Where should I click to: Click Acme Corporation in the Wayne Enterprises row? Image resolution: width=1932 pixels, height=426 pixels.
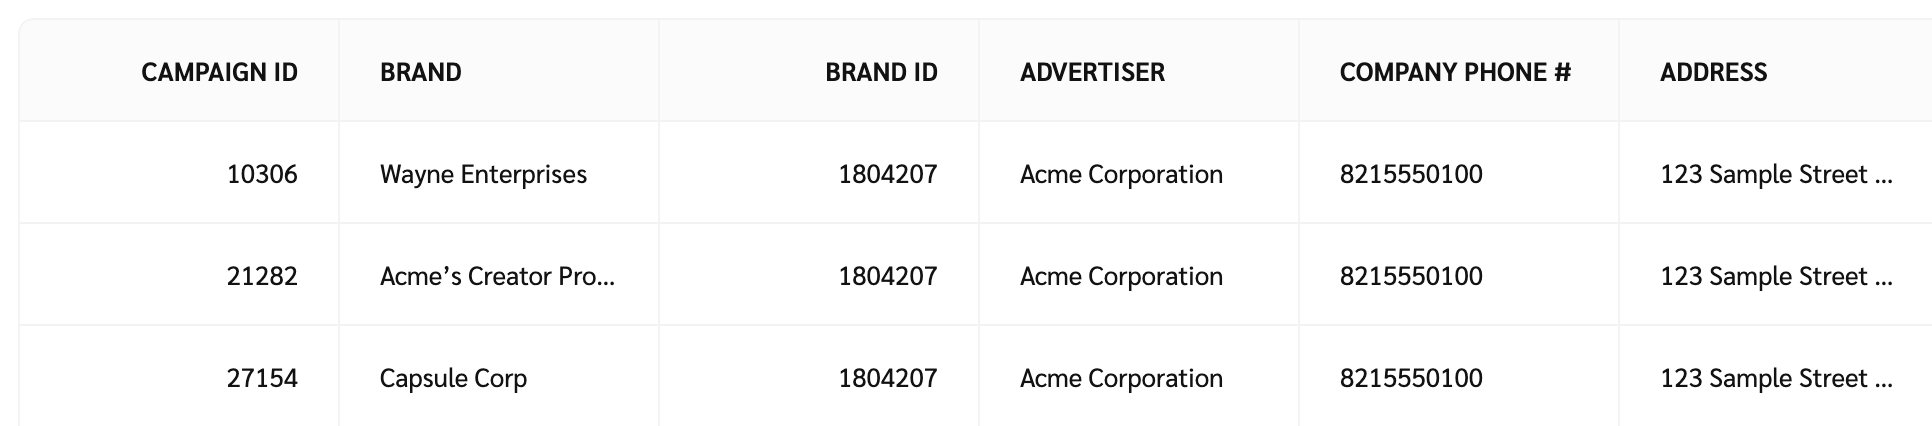(x=1121, y=174)
